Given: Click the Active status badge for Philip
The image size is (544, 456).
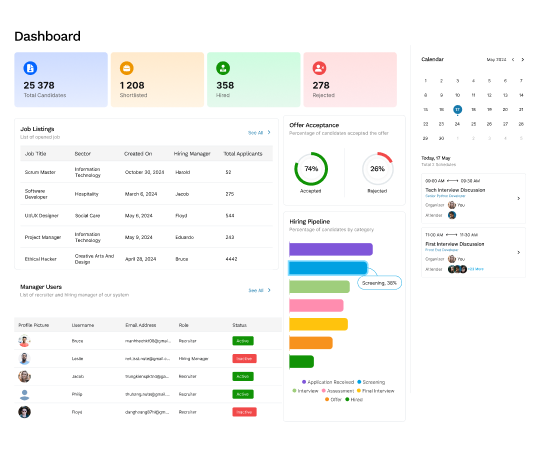Looking at the screenshot, I should pos(243,394).
